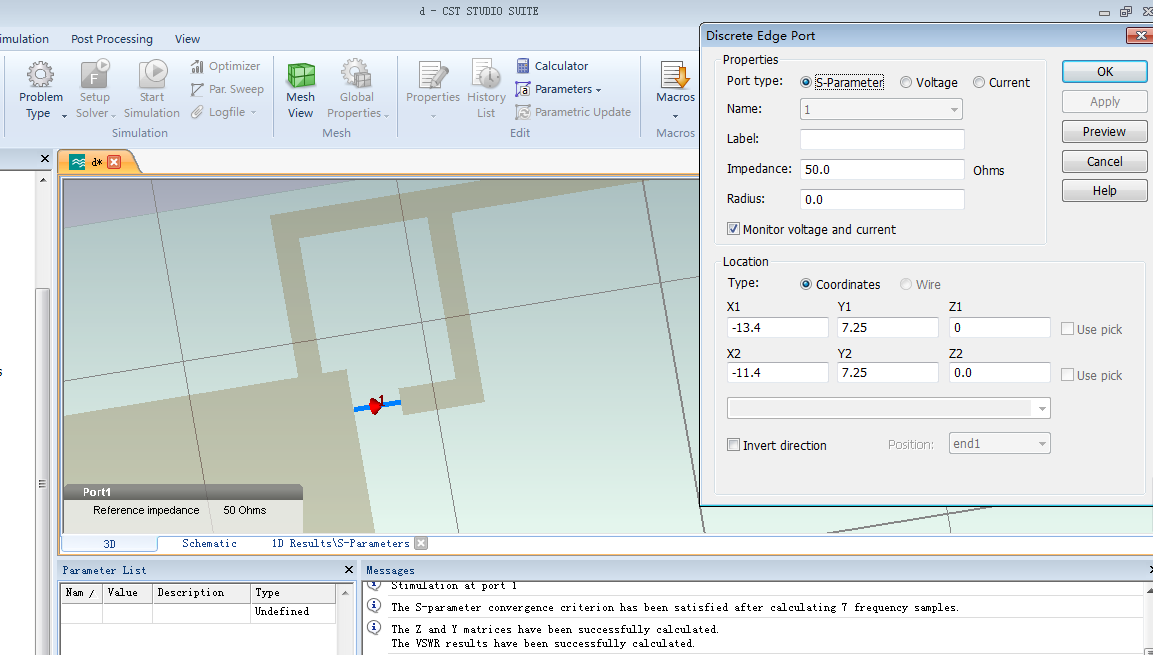Click the Radius input field
Screen dimensions: 1153x655
coord(882,199)
